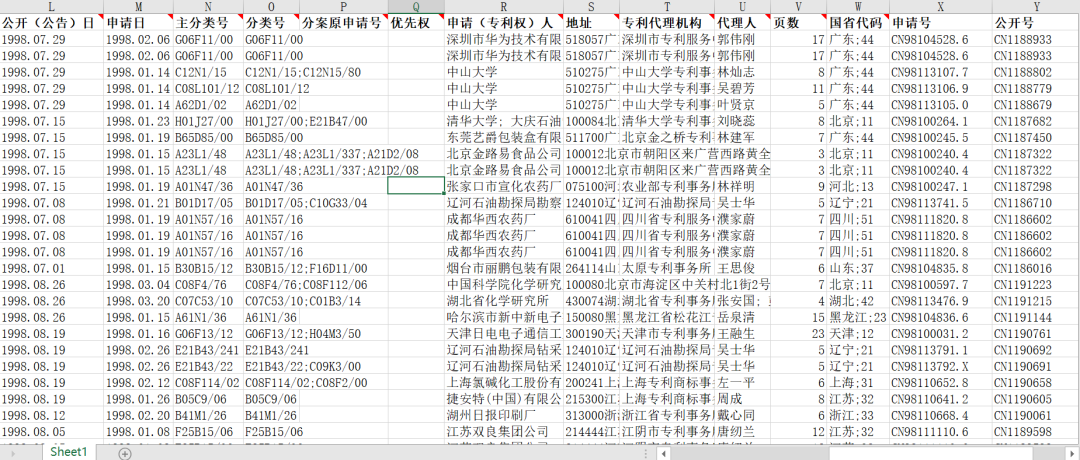Click the 主分类号 header cell
The image size is (1080, 460).
(208, 23)
